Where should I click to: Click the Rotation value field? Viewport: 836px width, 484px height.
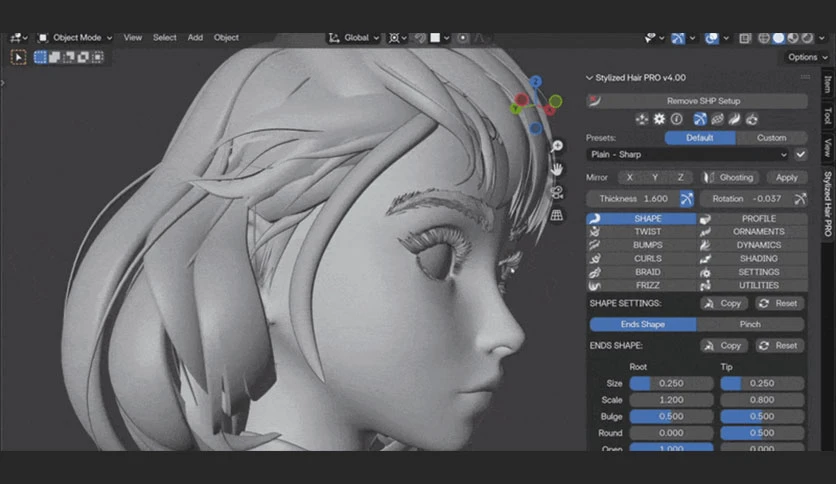pyautogui.click(x=746, y=199)
